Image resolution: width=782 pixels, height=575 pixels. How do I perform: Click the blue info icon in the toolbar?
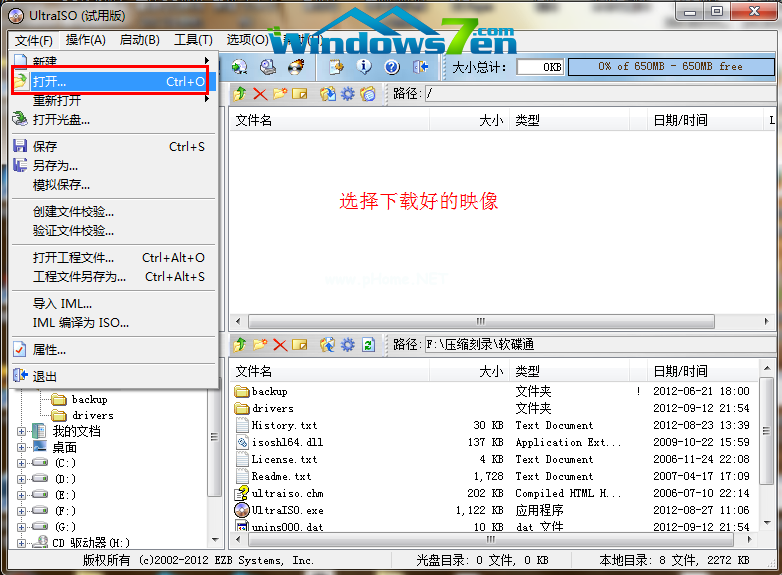(x=364, y=67)
